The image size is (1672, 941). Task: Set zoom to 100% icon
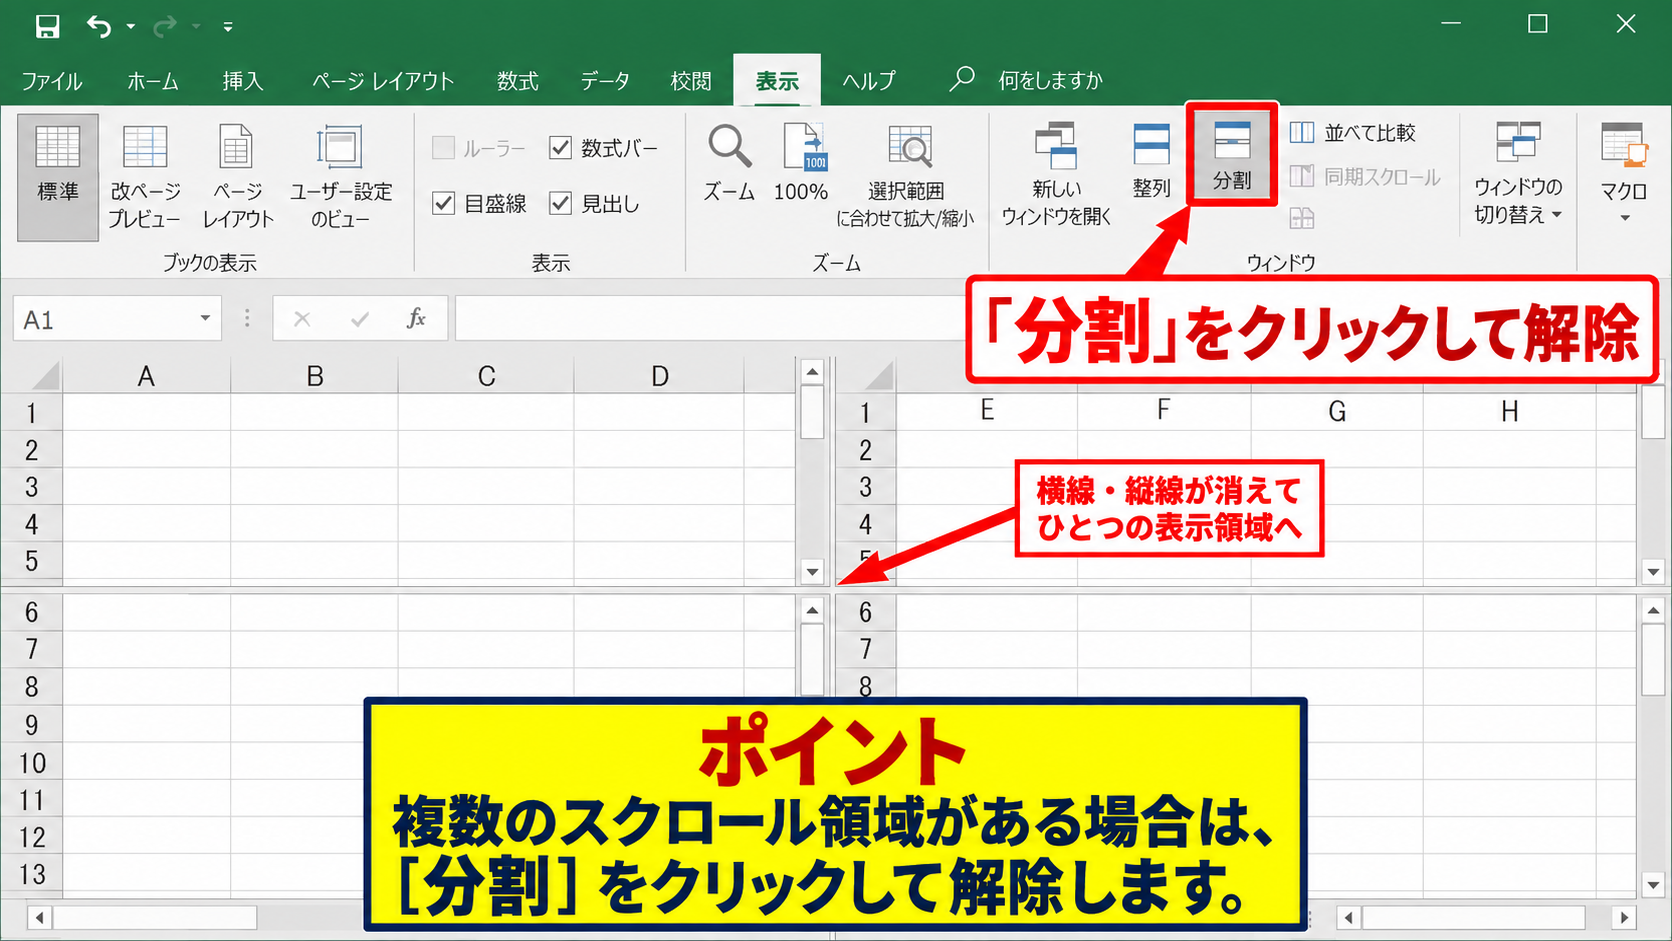click(801, 164)
